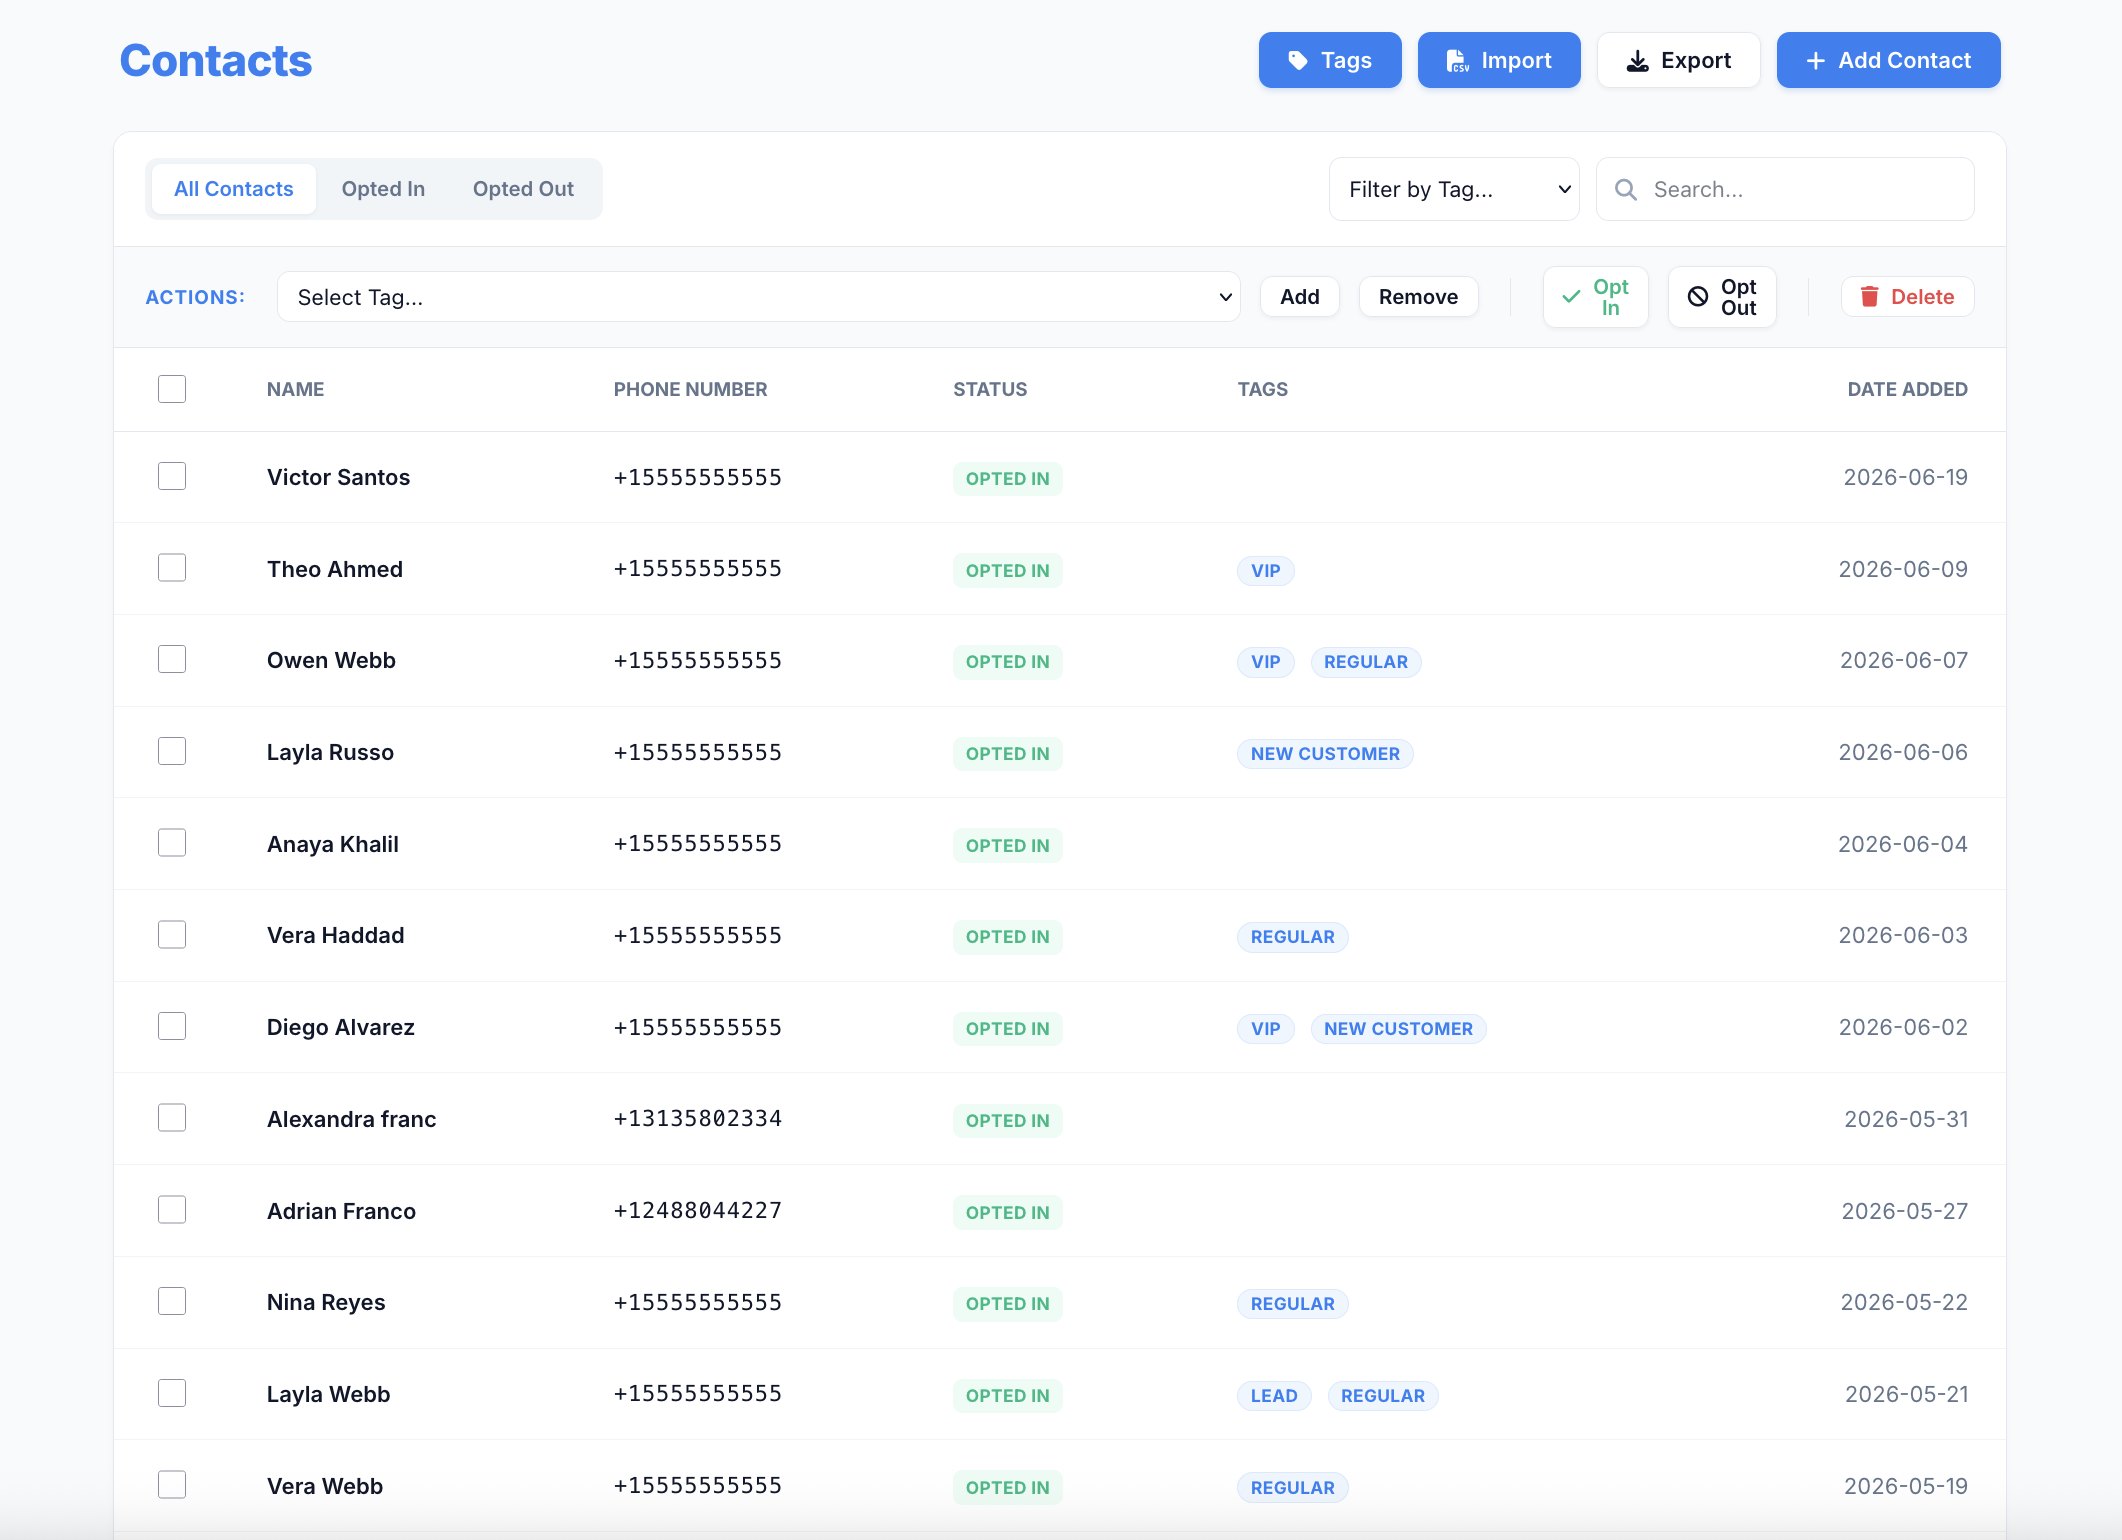
Task: Click the red trash Delete icon
Action: click(1869, 297)
